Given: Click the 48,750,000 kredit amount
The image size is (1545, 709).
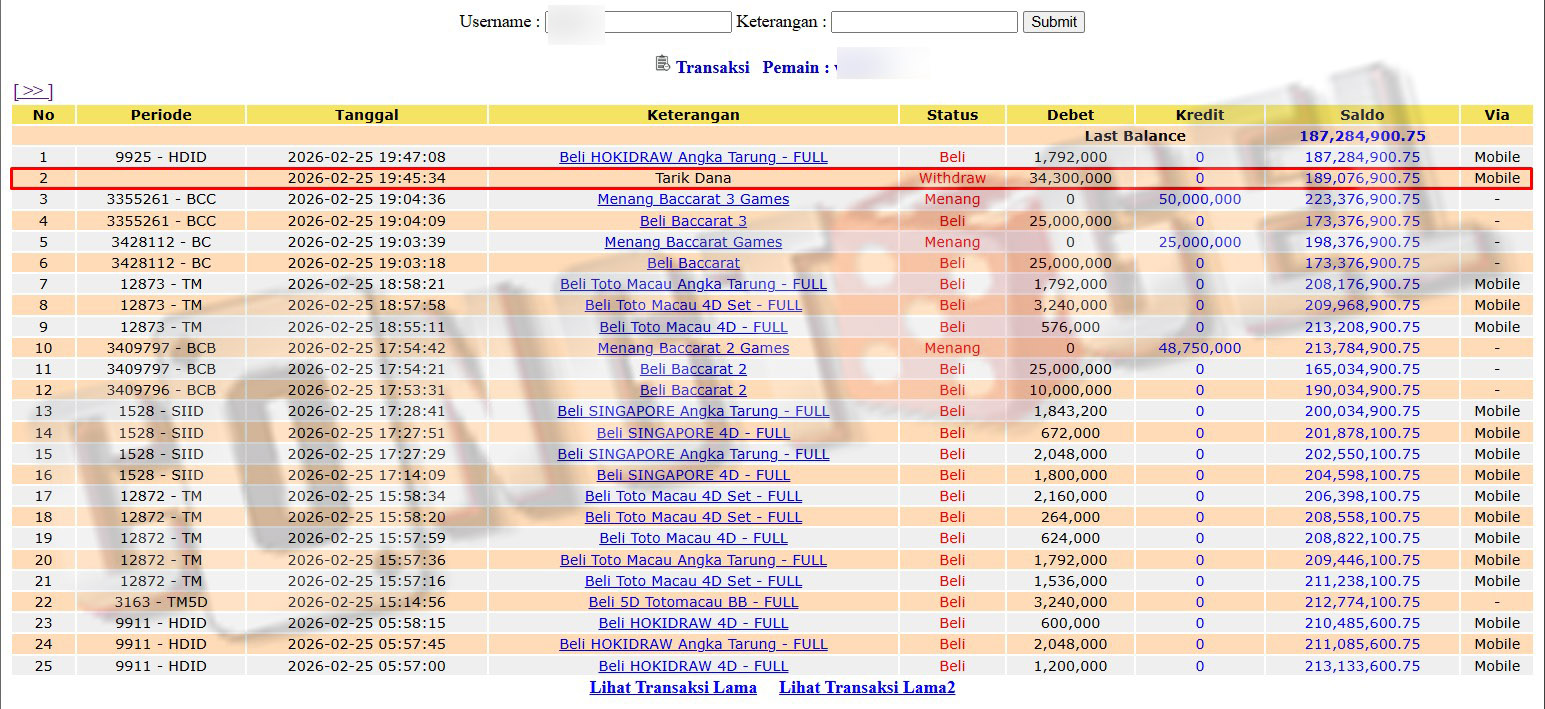Looking at the screenshot, I should tap(1199, 348).
